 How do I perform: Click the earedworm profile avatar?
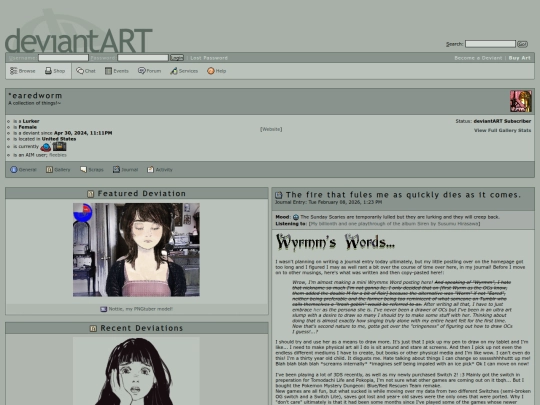click(x=520, y=101)
